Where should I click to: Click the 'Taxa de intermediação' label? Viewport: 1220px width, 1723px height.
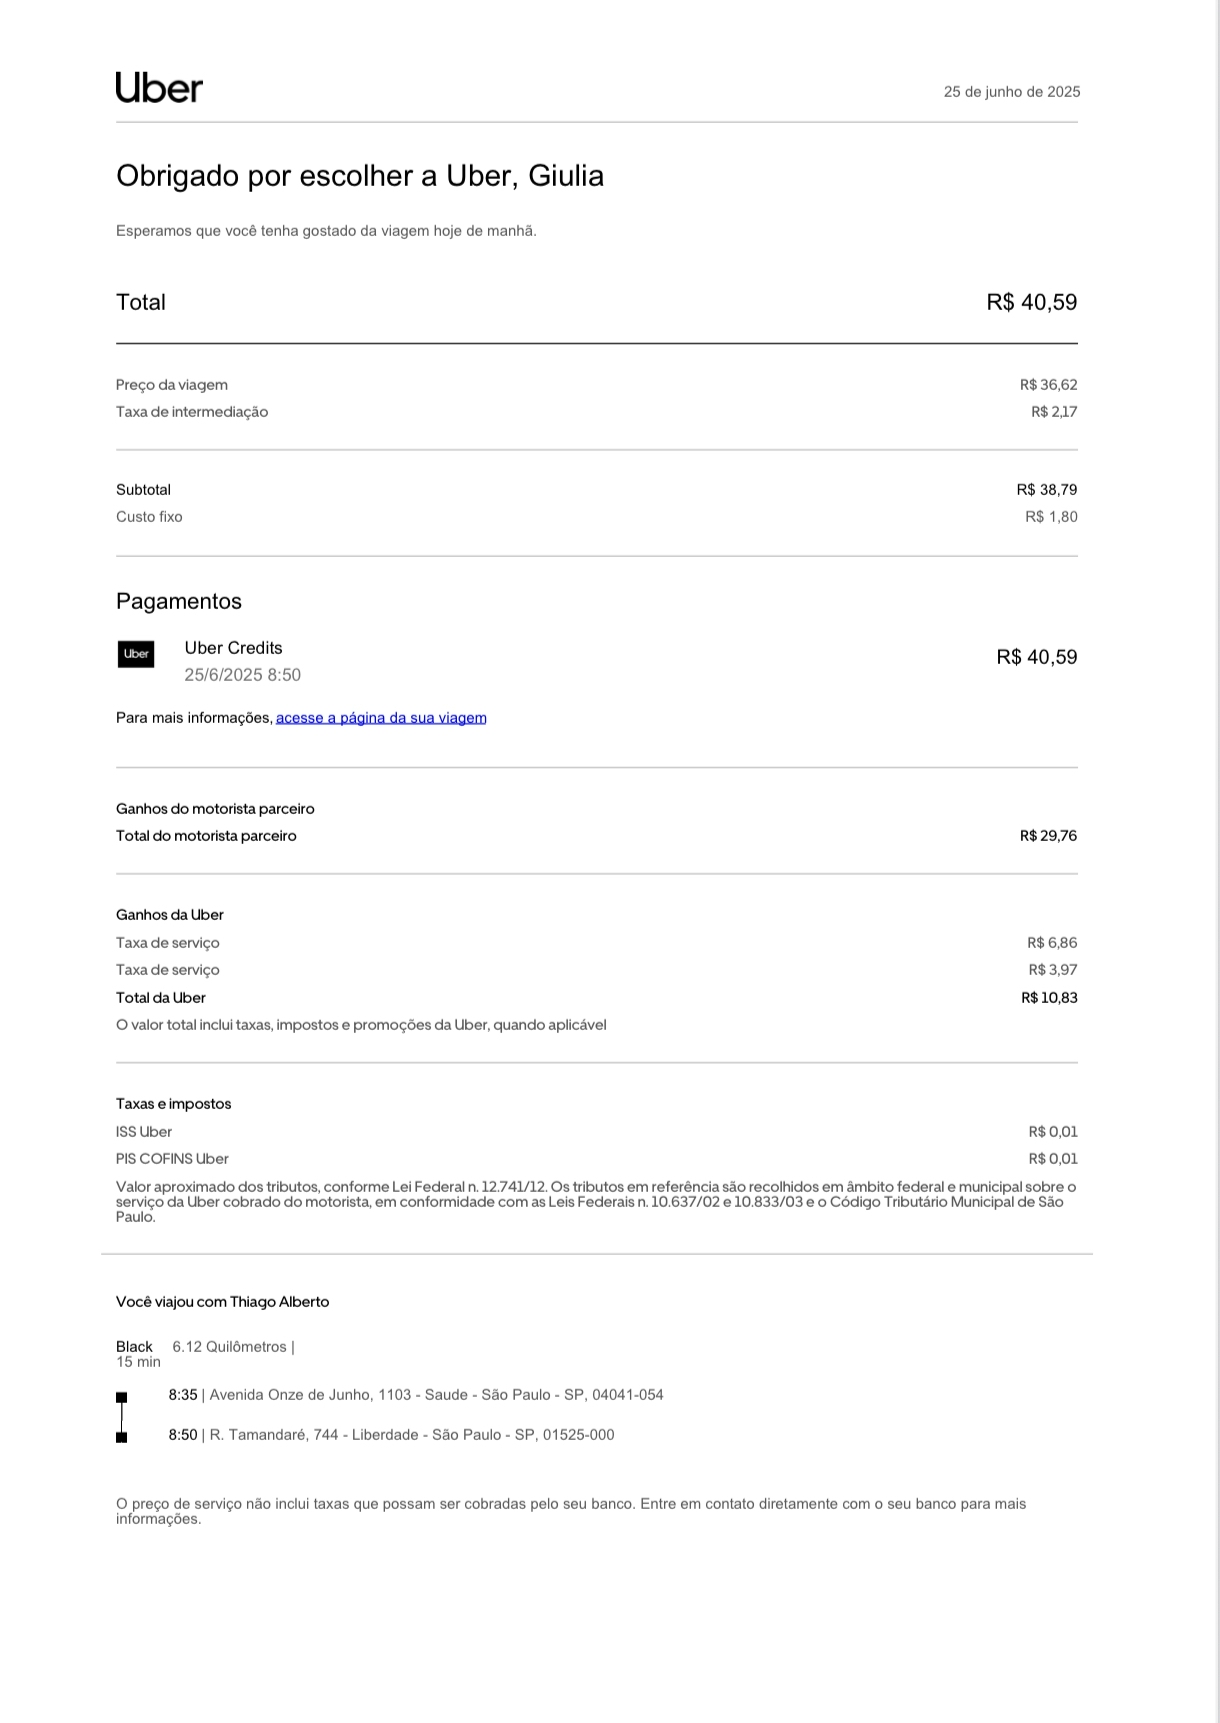point(192,412)
